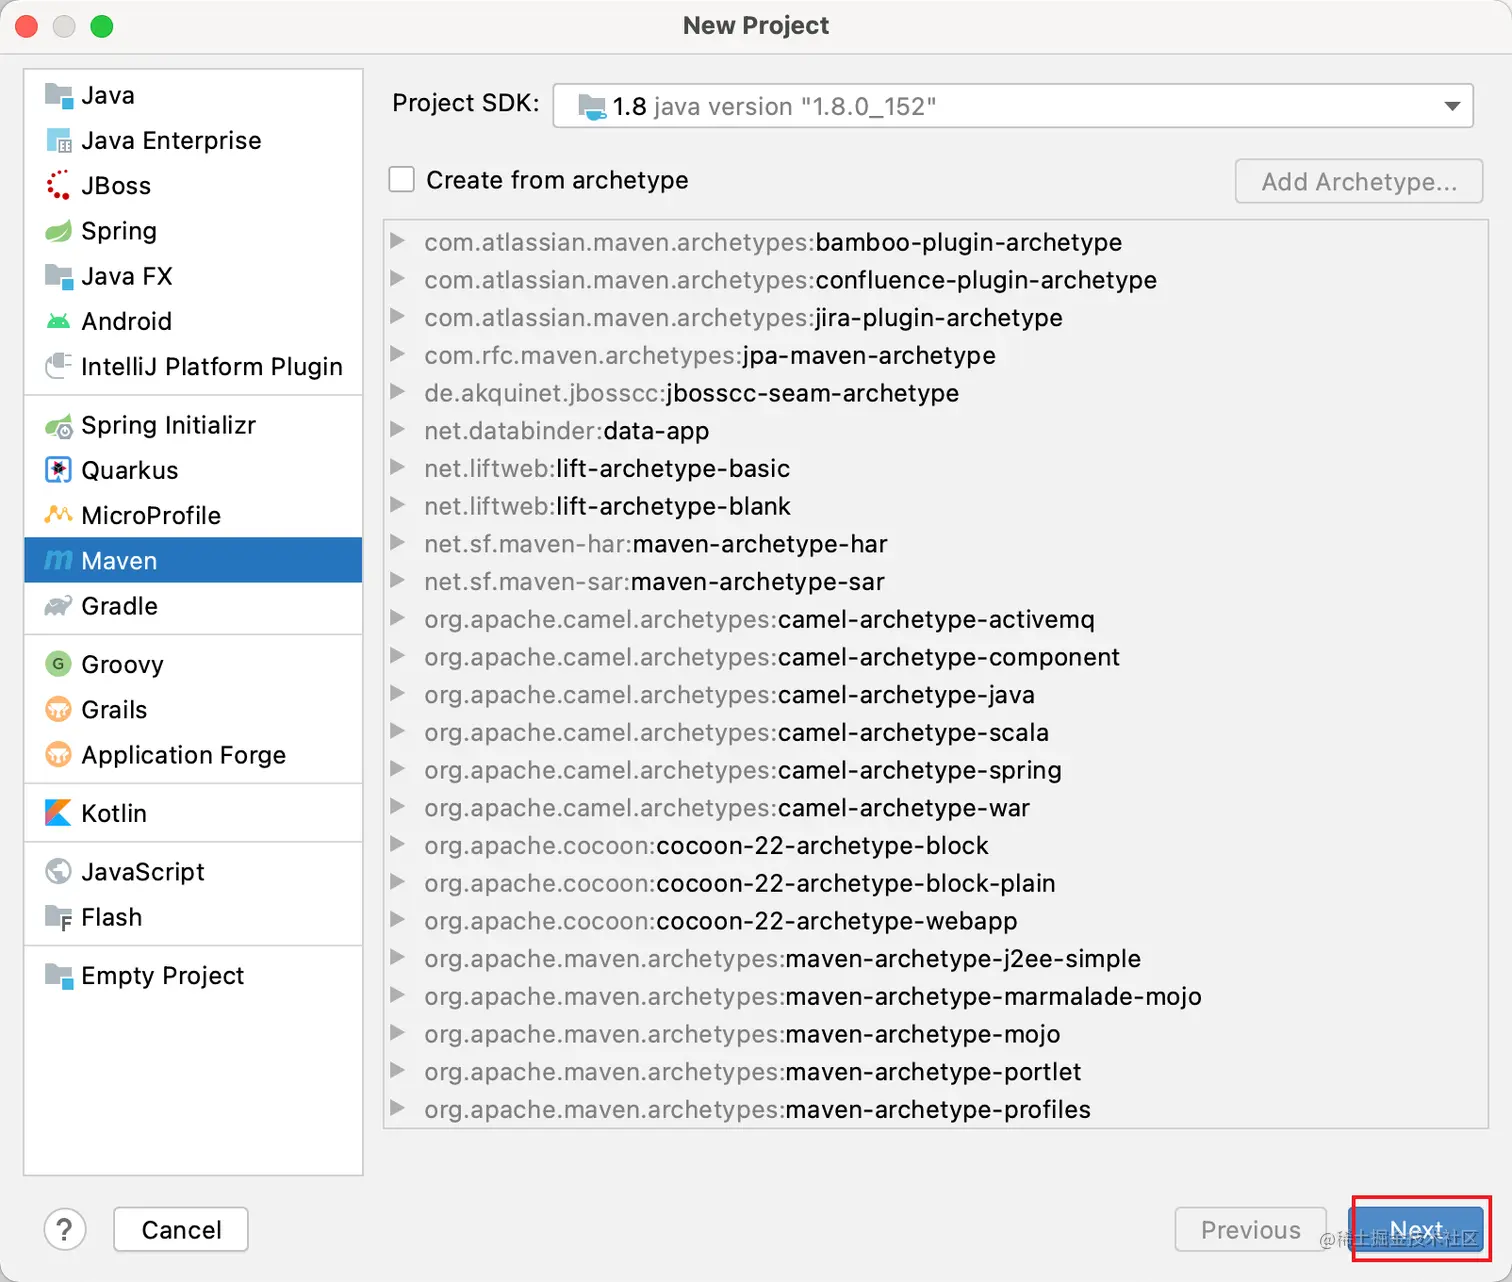Screen dimensions: 1512x1282
Task: Select the Maven 'm' icon
Action: click(59, 560)
